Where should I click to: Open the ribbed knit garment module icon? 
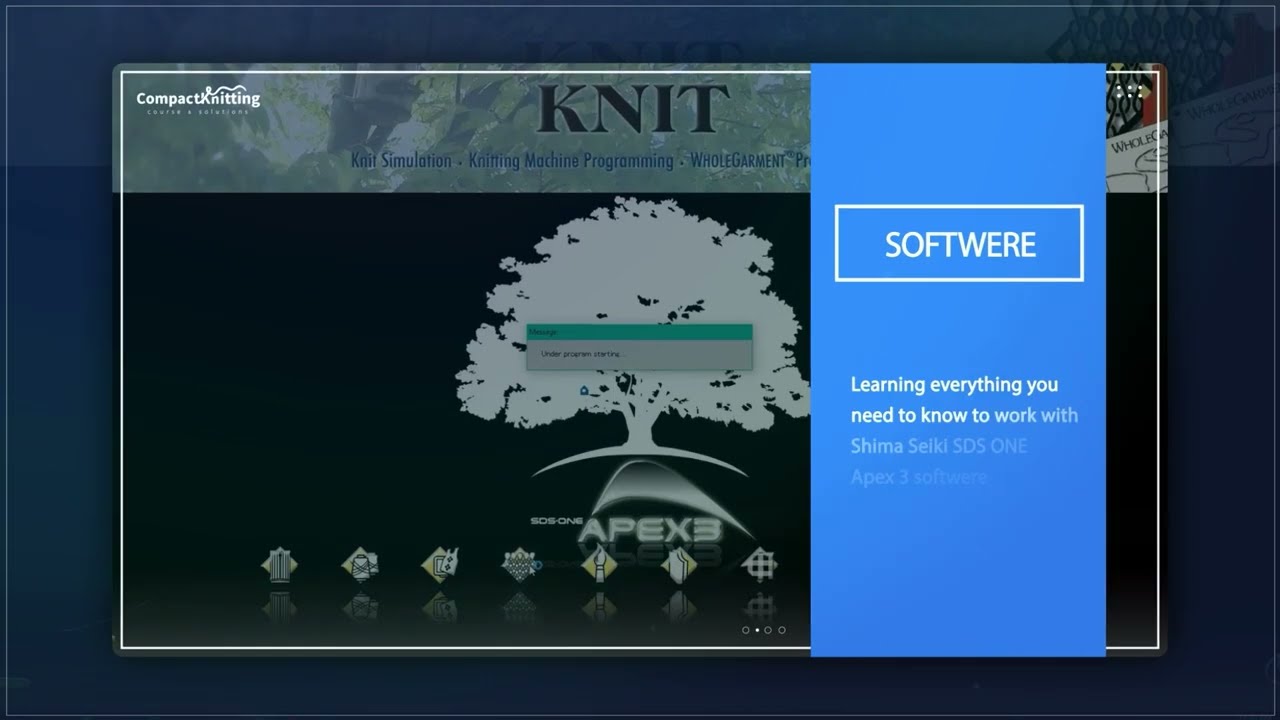click(x=280, y=563)
